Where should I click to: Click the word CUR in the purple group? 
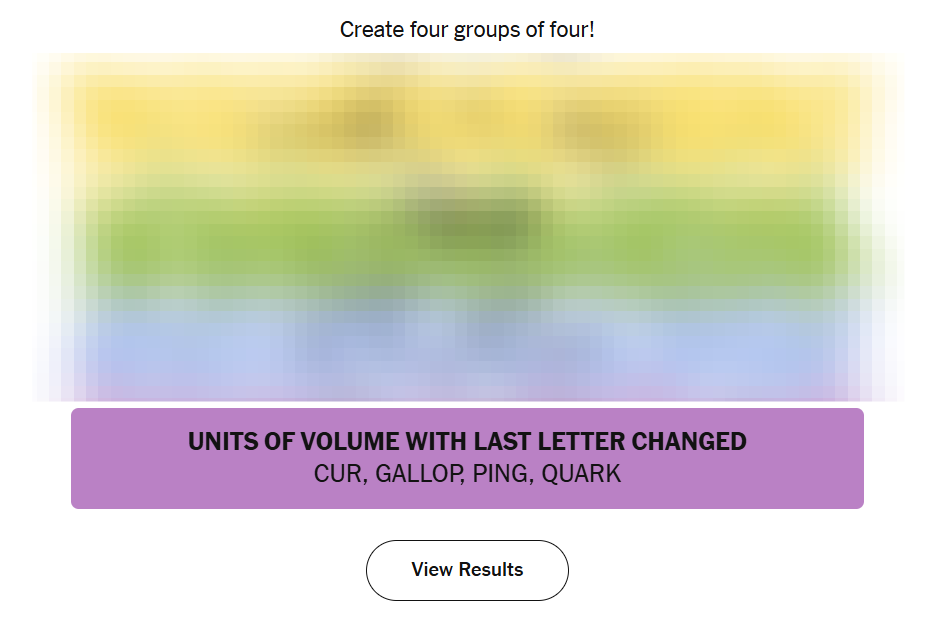(338, 474)
